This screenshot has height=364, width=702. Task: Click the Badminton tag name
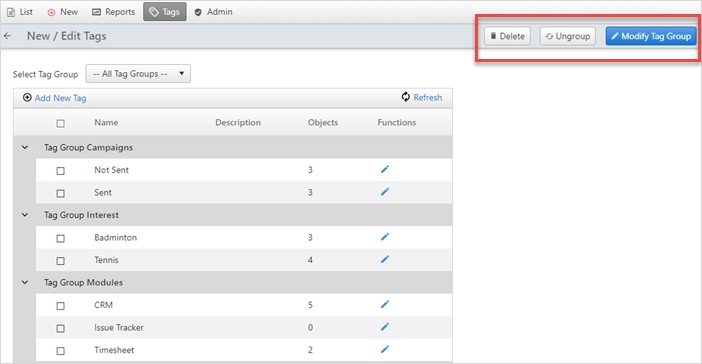[x=116, y=237]
